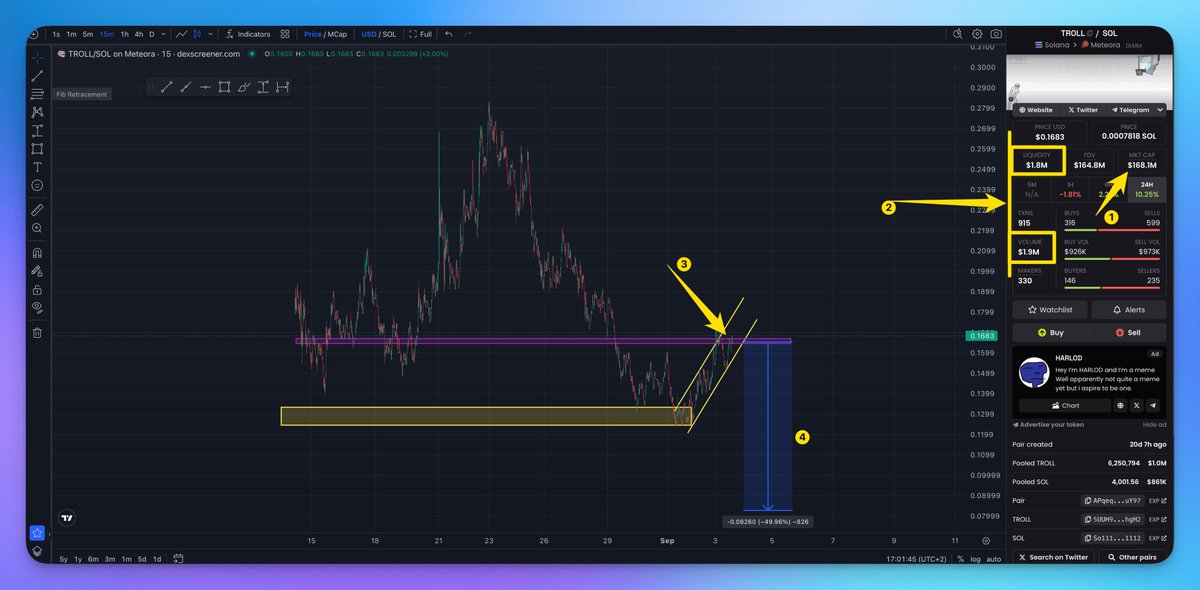Viewport: 1200px width, 590px height.
Task: Open the Indicators menu
Action: click(x=248, y=34)
